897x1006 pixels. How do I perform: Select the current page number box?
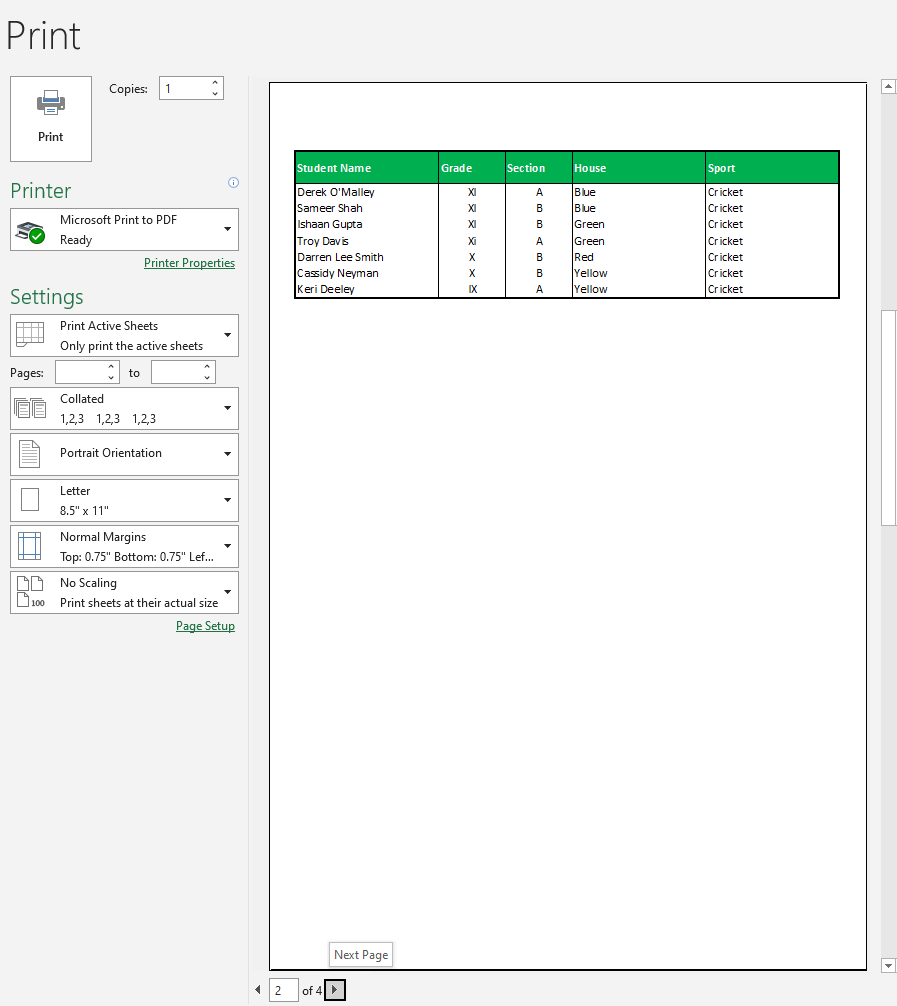[283, 989]
